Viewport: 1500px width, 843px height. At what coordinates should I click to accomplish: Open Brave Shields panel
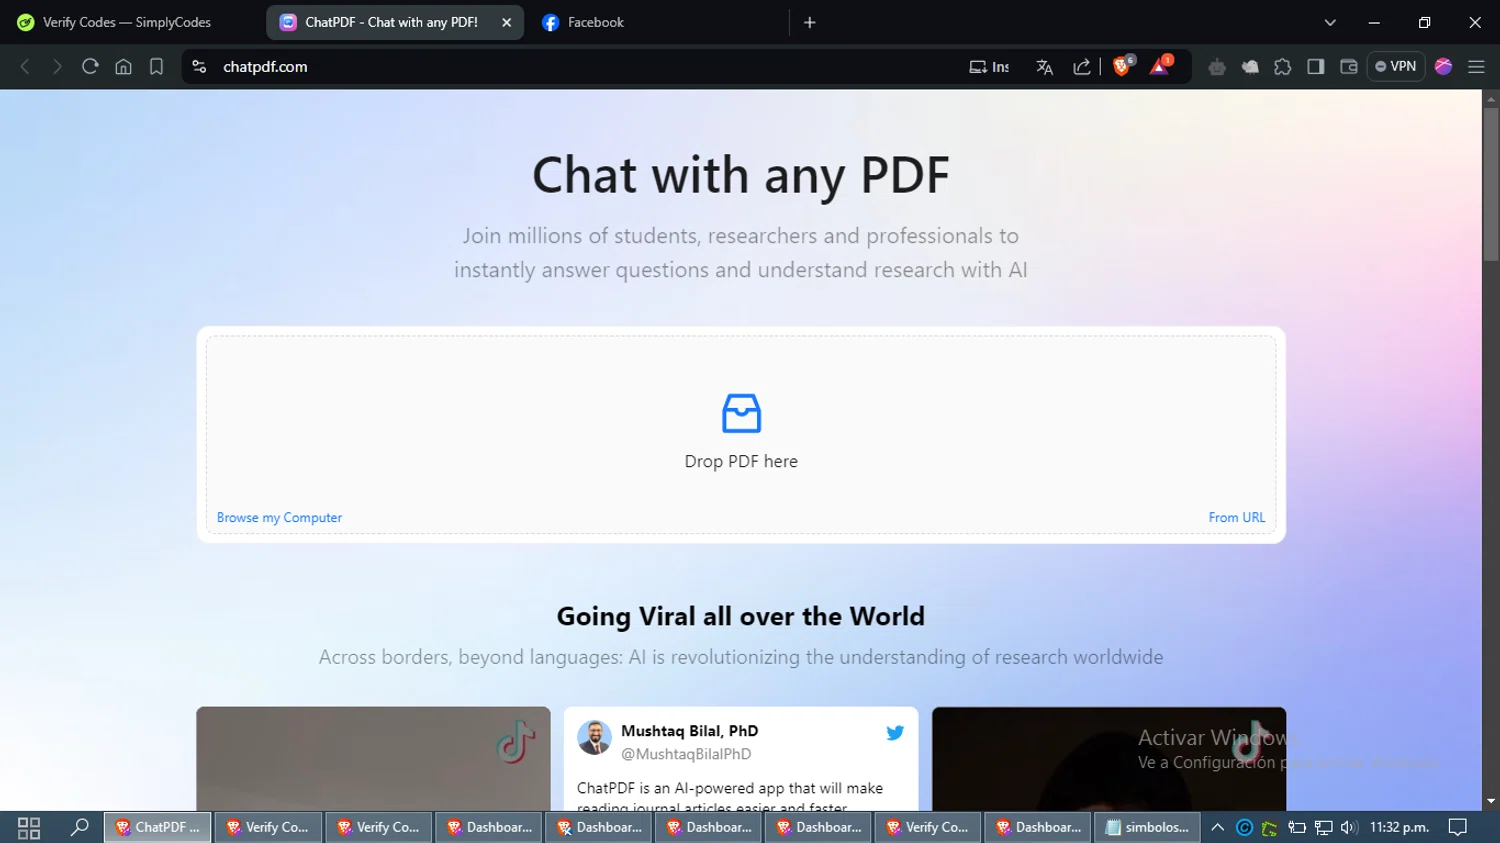(1123, 66)
